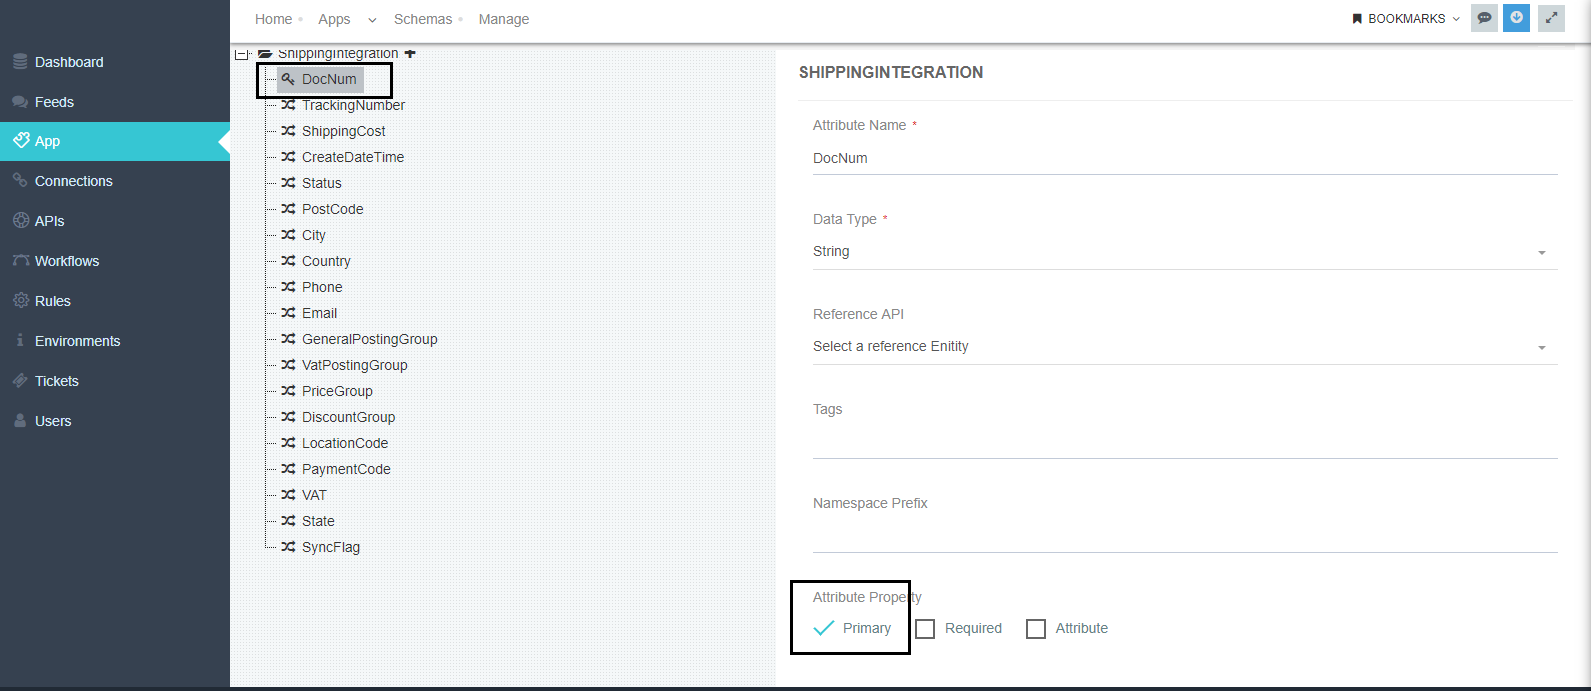Click in the Attribute Name field
This screenshot has width=1591, height=691.
1185,158
